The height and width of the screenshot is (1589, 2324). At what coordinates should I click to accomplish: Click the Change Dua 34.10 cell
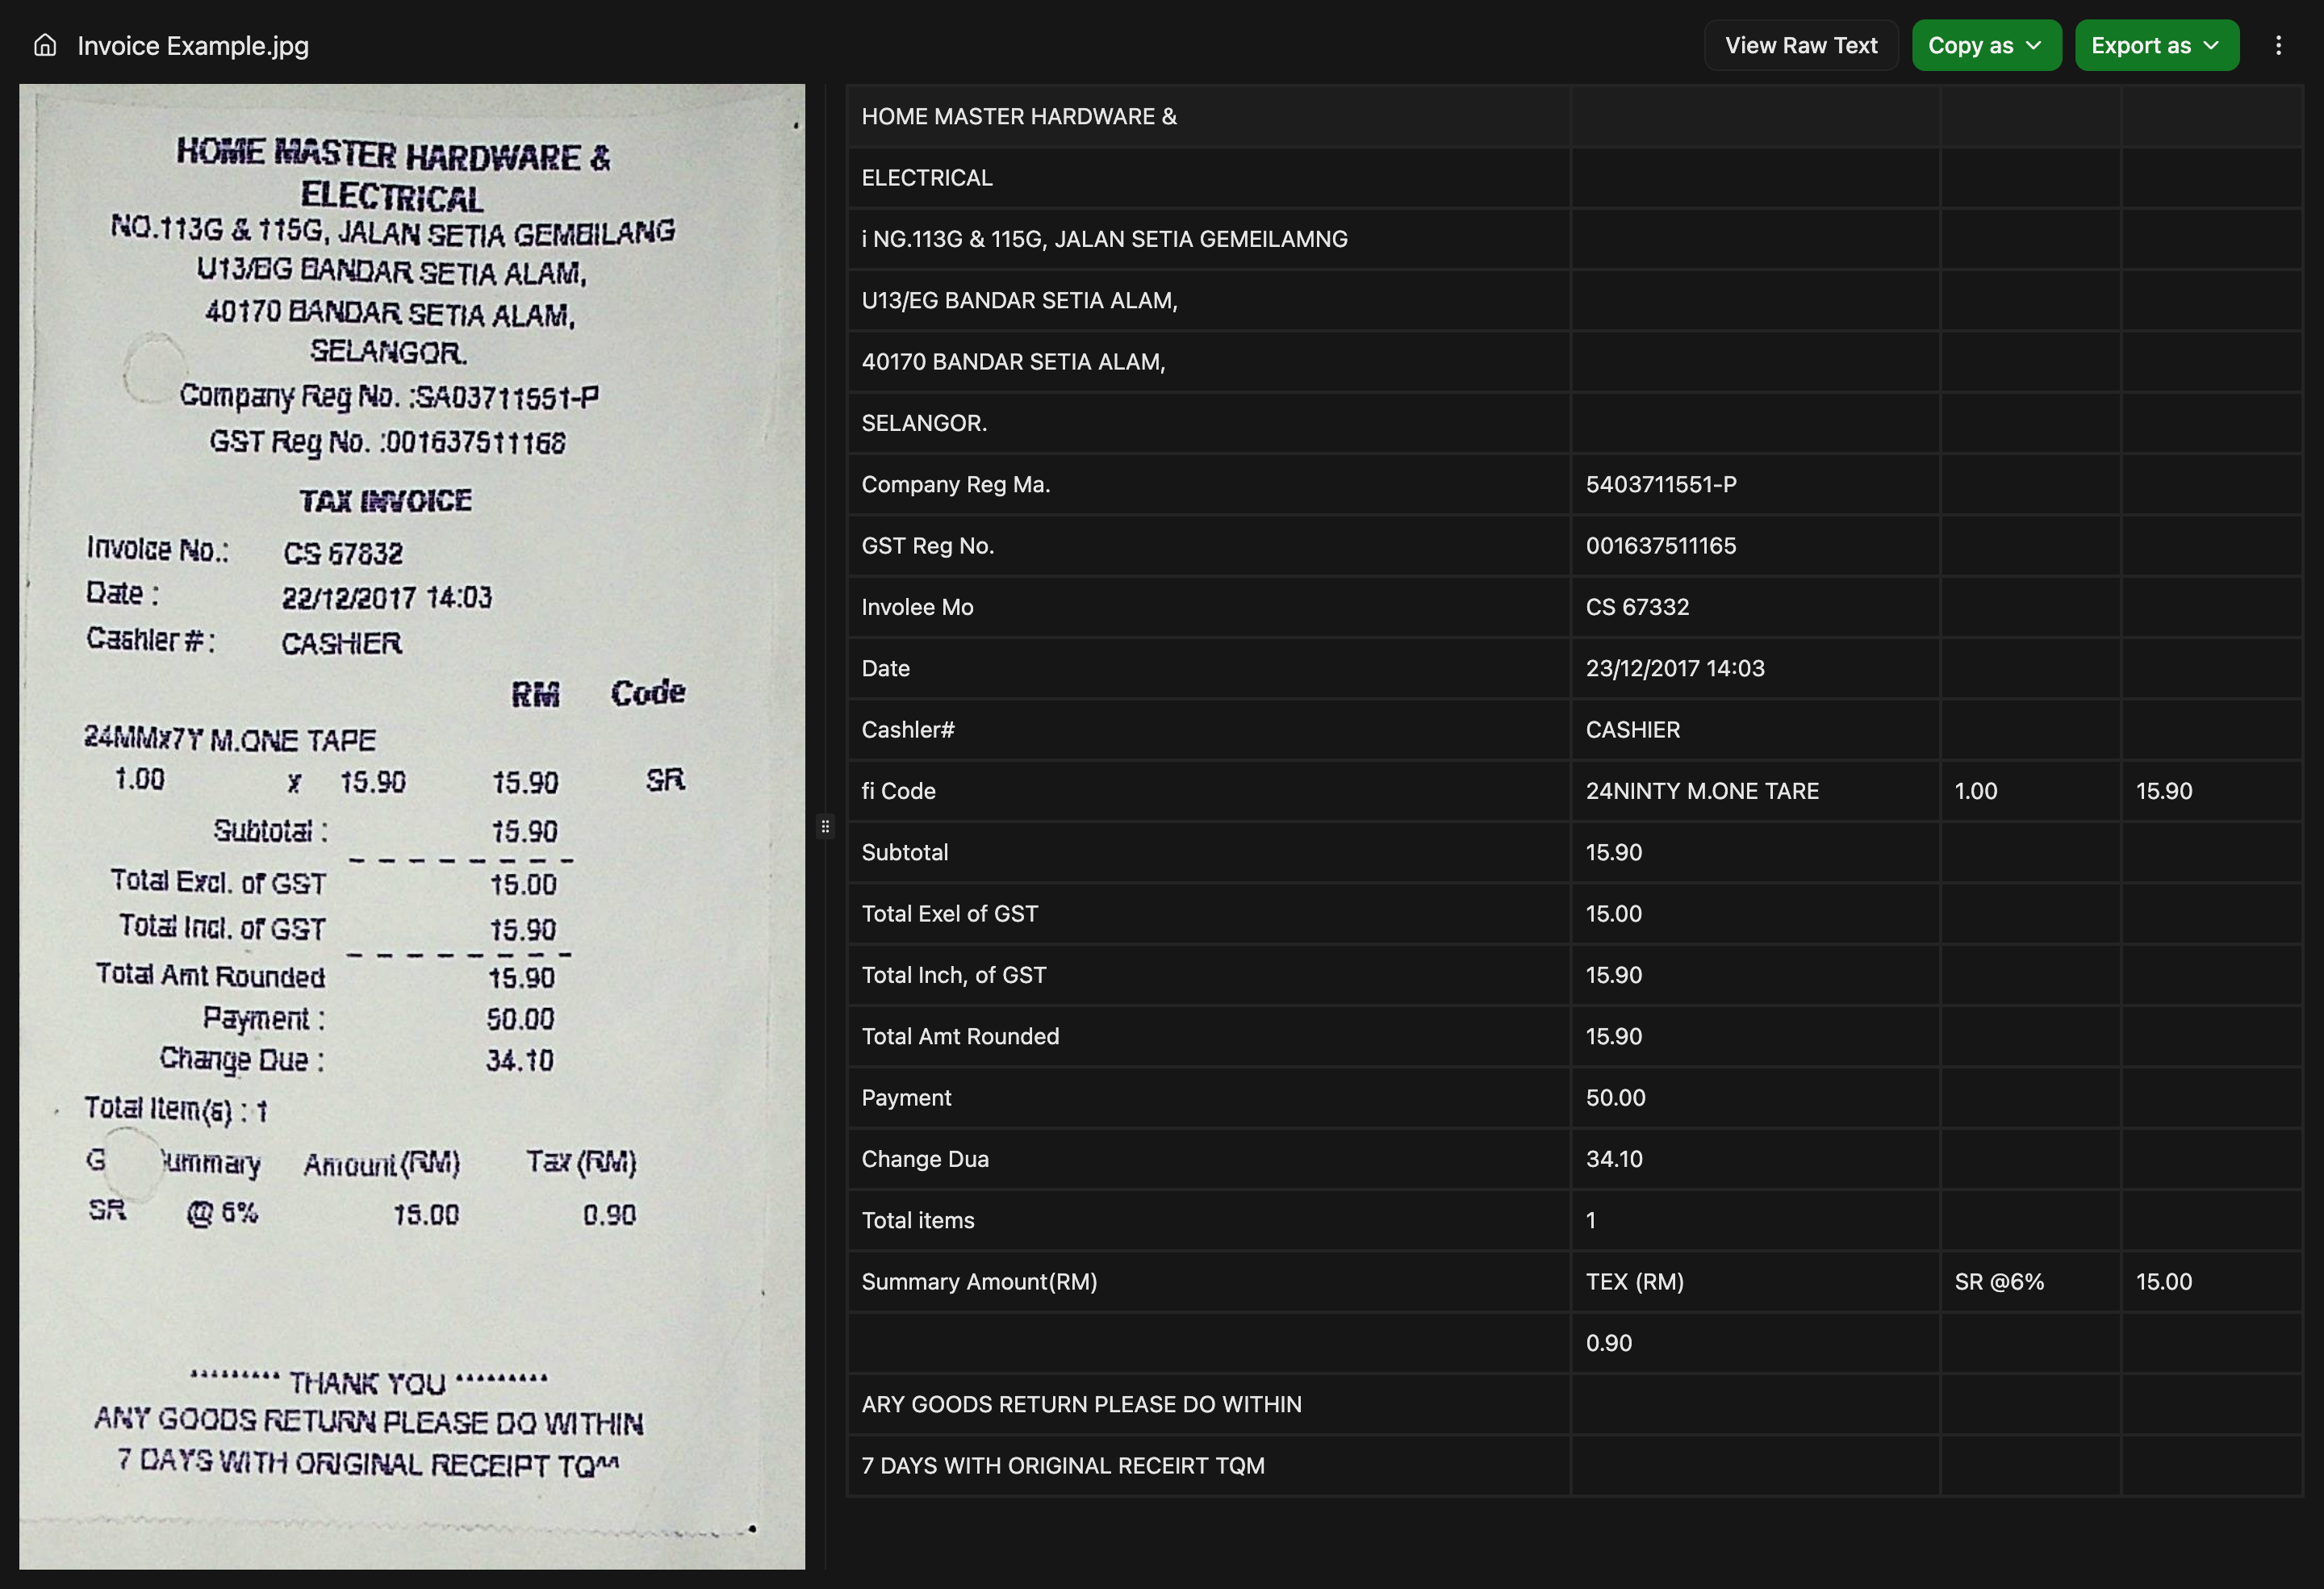[1614, 1158]
